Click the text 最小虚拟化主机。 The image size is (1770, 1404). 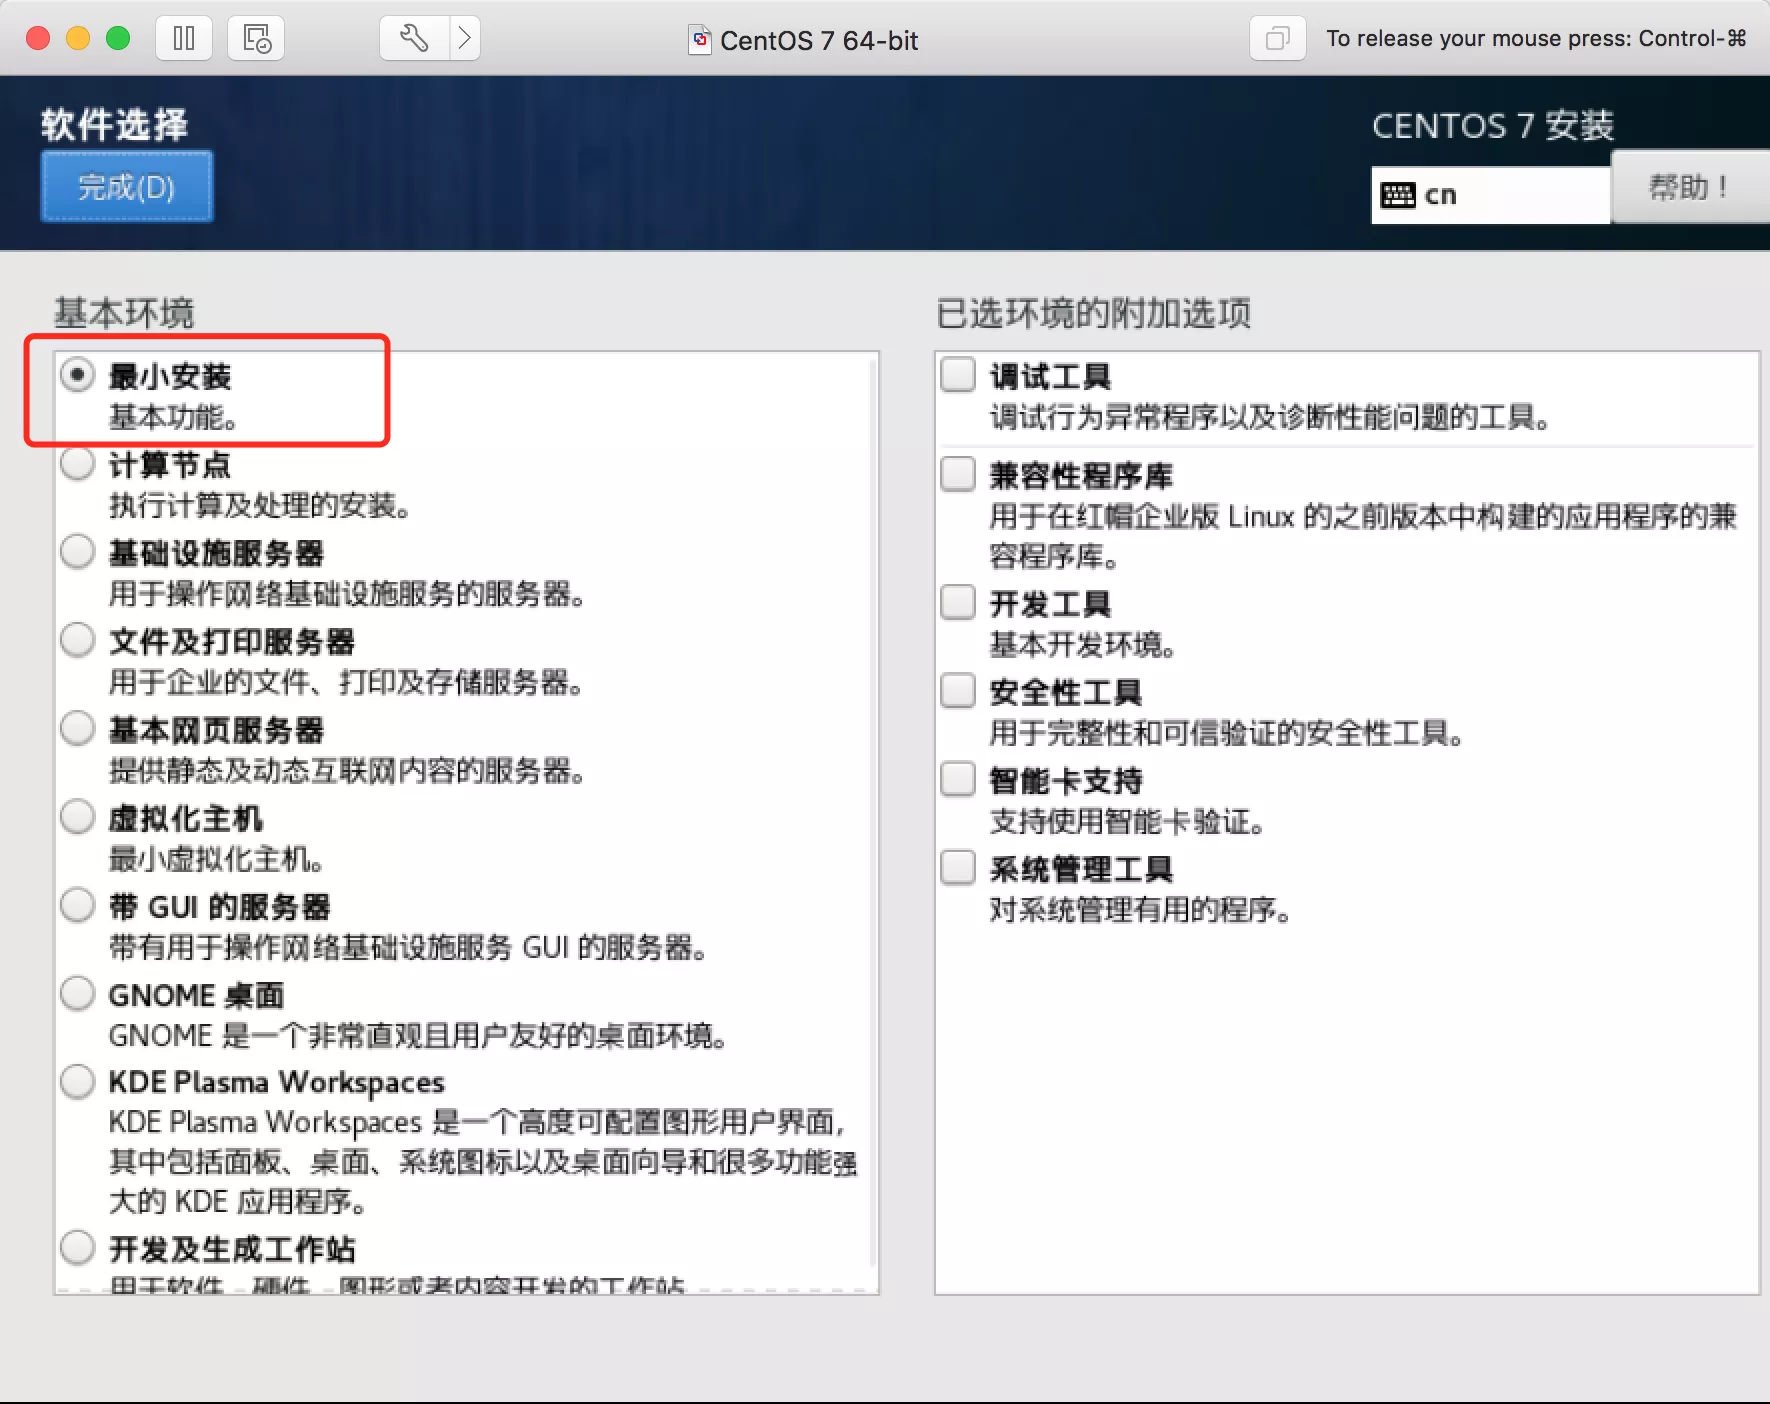point(217,859)
